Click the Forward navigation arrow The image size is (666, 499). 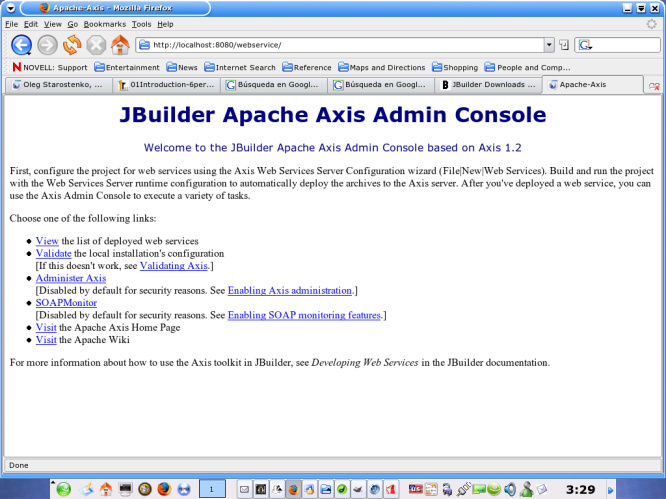[47, 45]
